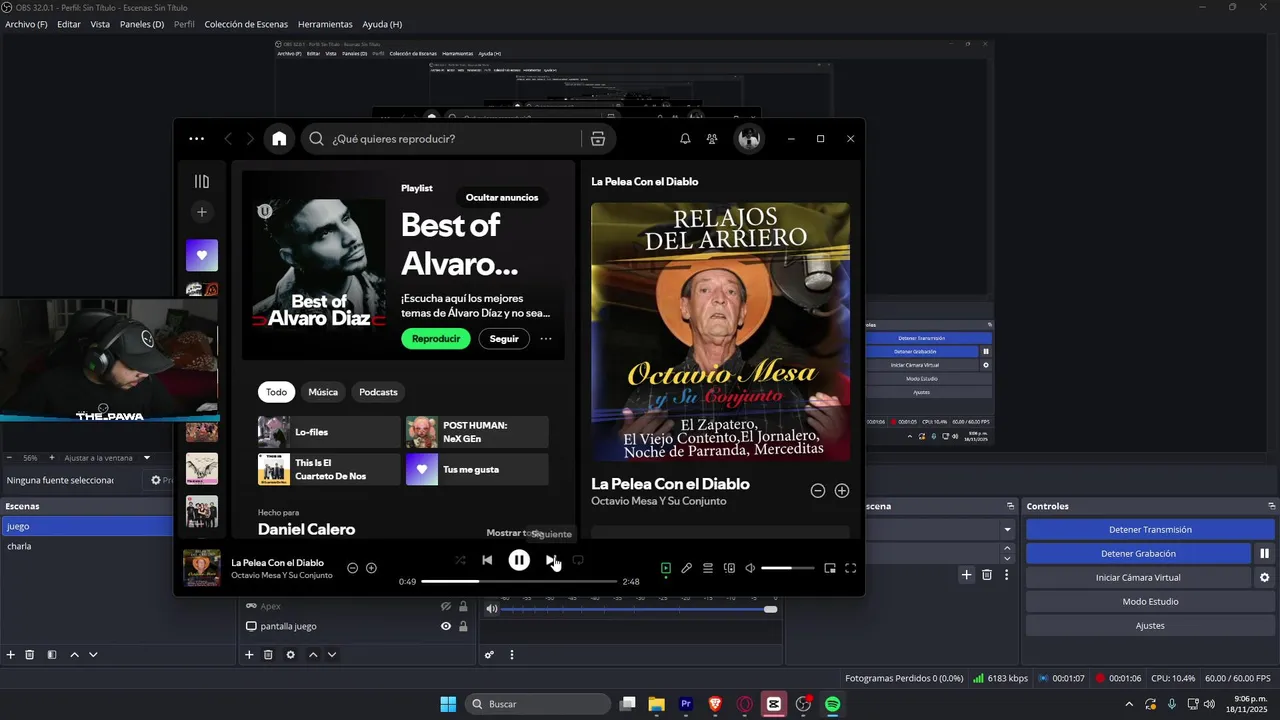The height and width of the screenshot is (720, 1280).
Task: Go to Spotify Home
Action: 279,139
